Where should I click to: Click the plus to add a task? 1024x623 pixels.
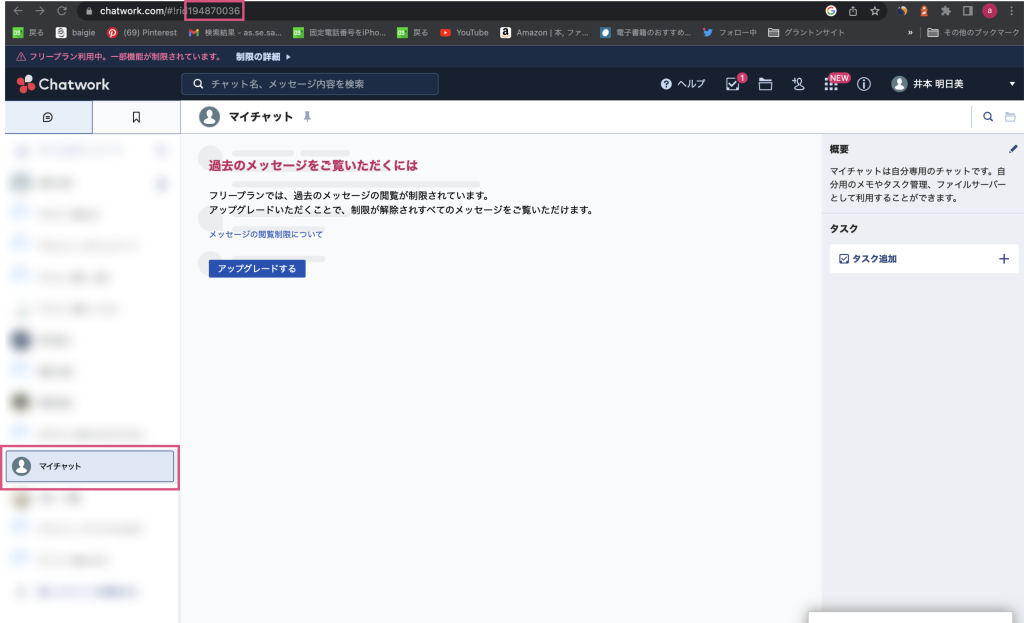tap(1004, 259)
